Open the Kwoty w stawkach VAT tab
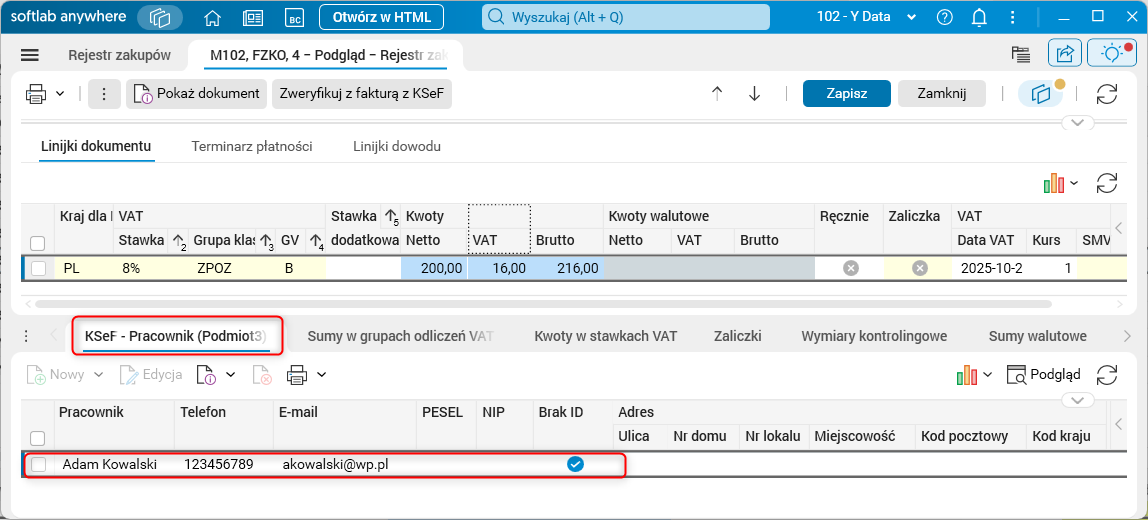Viewport: 1148px width, 520px height. (606, 336)
